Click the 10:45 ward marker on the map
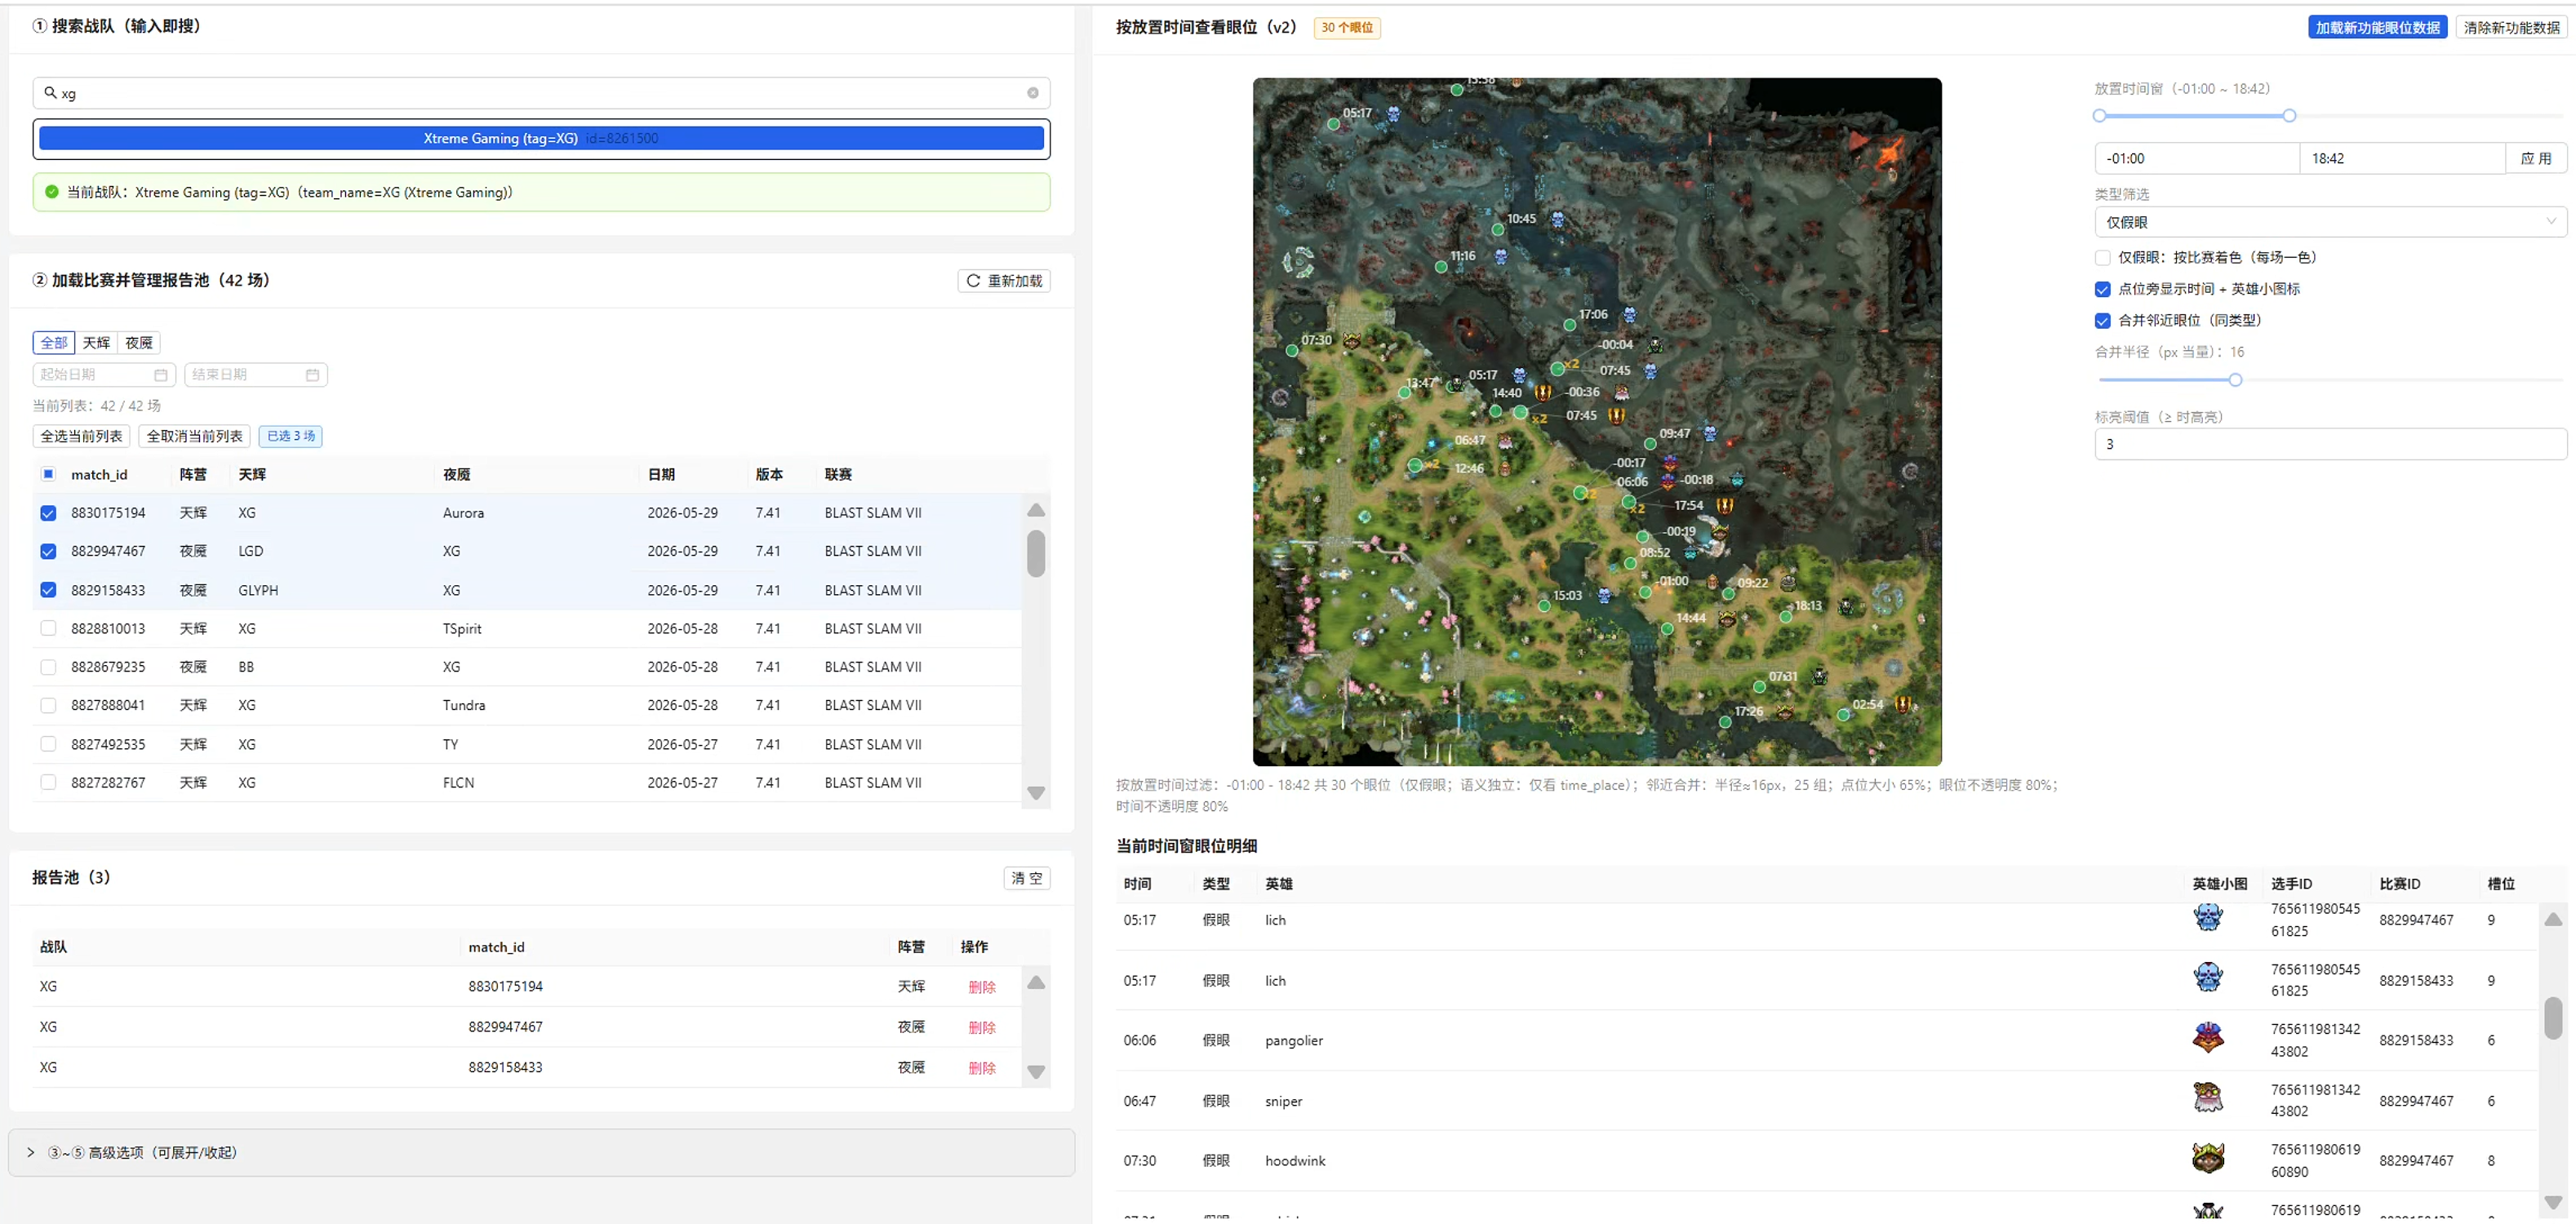This screenshot has height=1224, width=2576. pos(1497,229)
